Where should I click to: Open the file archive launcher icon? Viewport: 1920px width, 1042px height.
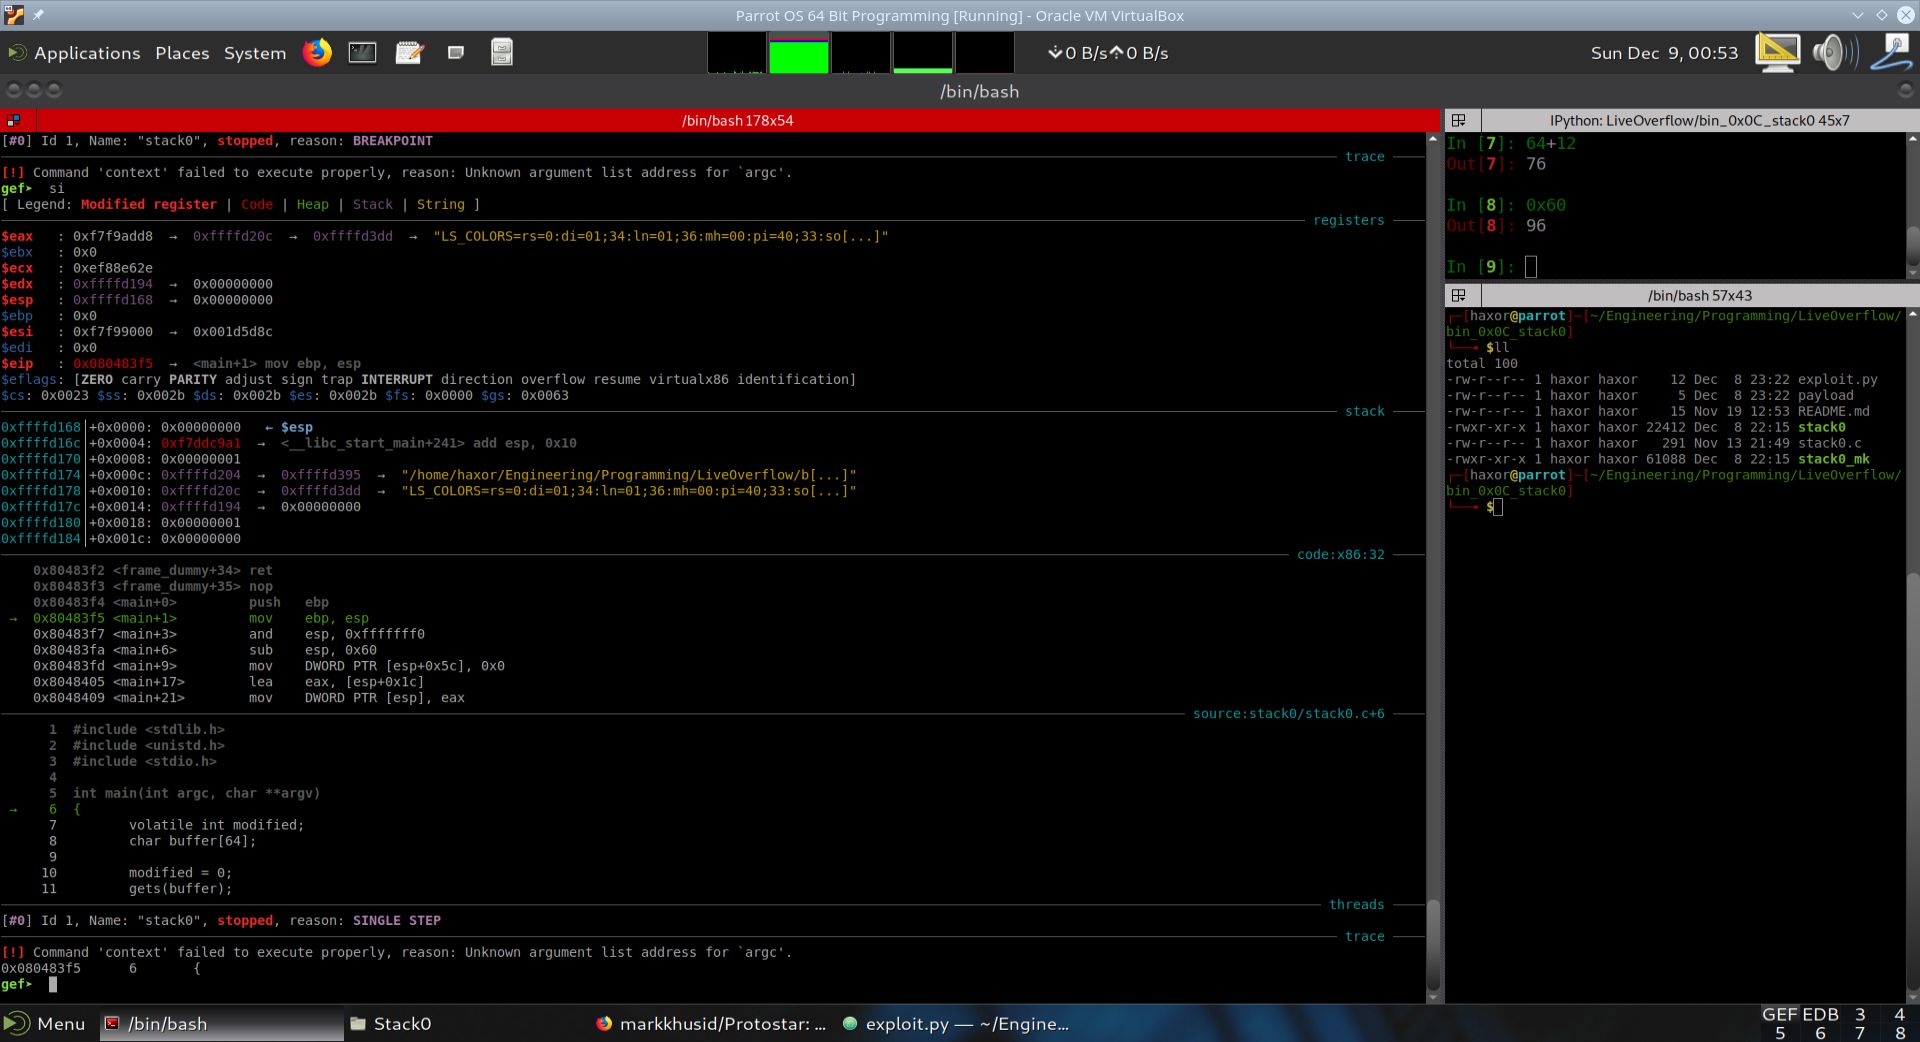coord(502,52)
